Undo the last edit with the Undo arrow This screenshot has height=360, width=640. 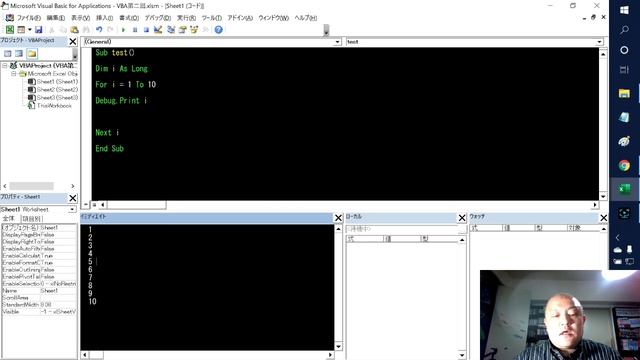[99, 29]
